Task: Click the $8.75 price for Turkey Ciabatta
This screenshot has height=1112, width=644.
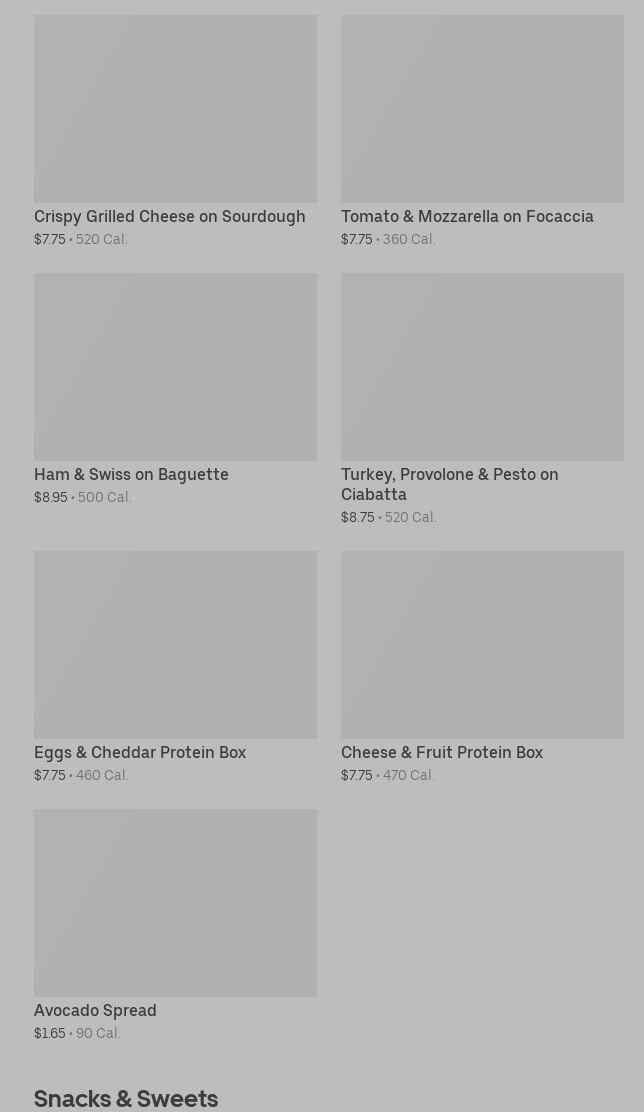Action: 357,517
